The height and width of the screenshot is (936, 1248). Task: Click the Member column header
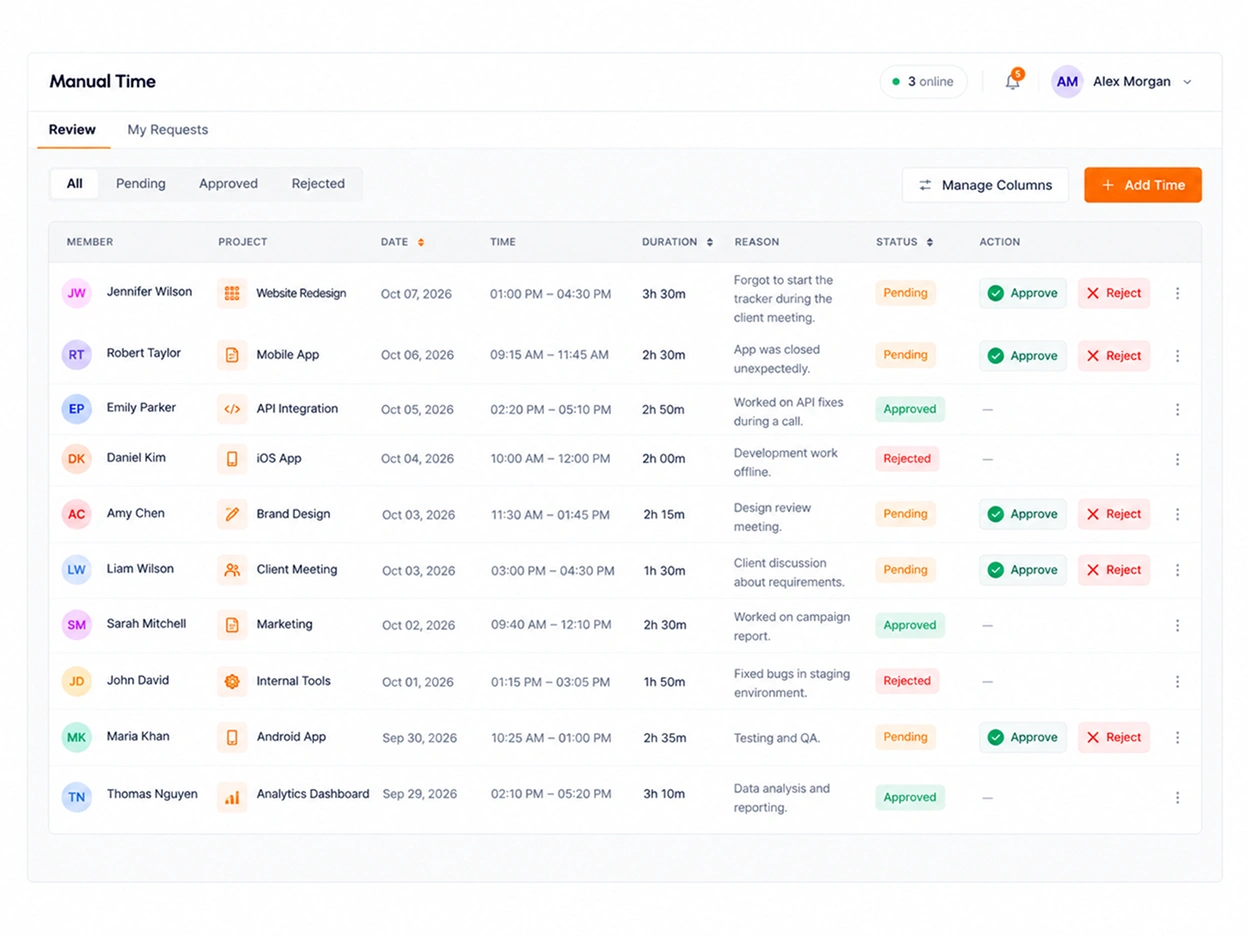[90, 242]
